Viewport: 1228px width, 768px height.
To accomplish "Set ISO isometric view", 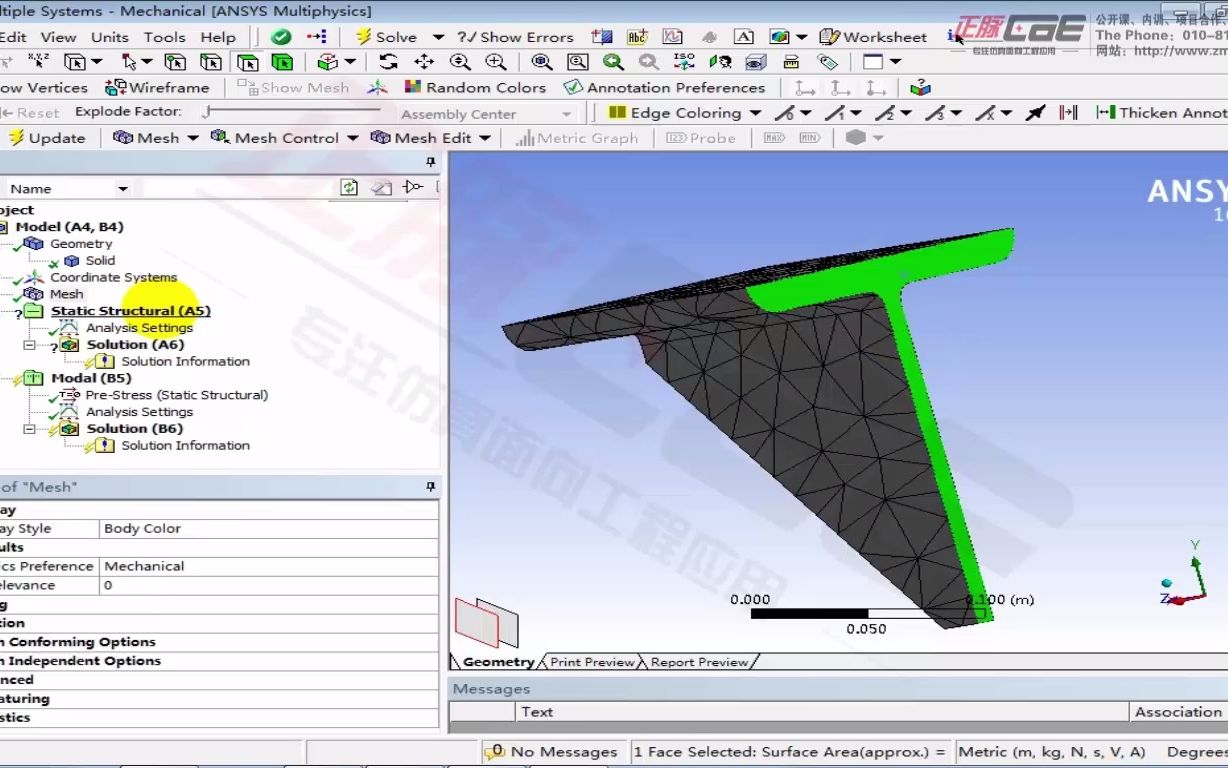I will [683, 62].
